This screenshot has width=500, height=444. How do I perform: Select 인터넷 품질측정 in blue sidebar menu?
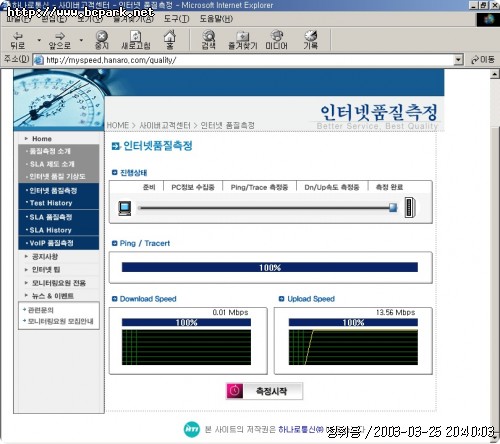[53, 191]
